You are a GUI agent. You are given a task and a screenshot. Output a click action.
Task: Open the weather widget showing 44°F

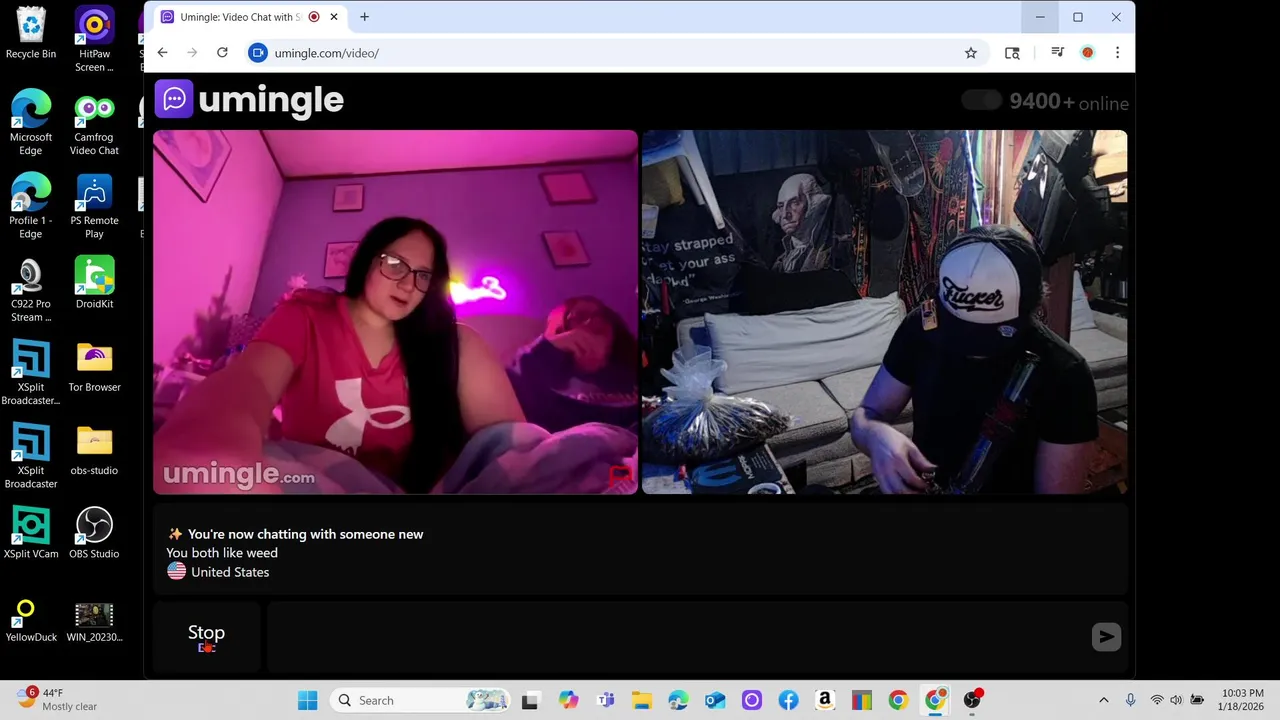(x=58, y=700)
